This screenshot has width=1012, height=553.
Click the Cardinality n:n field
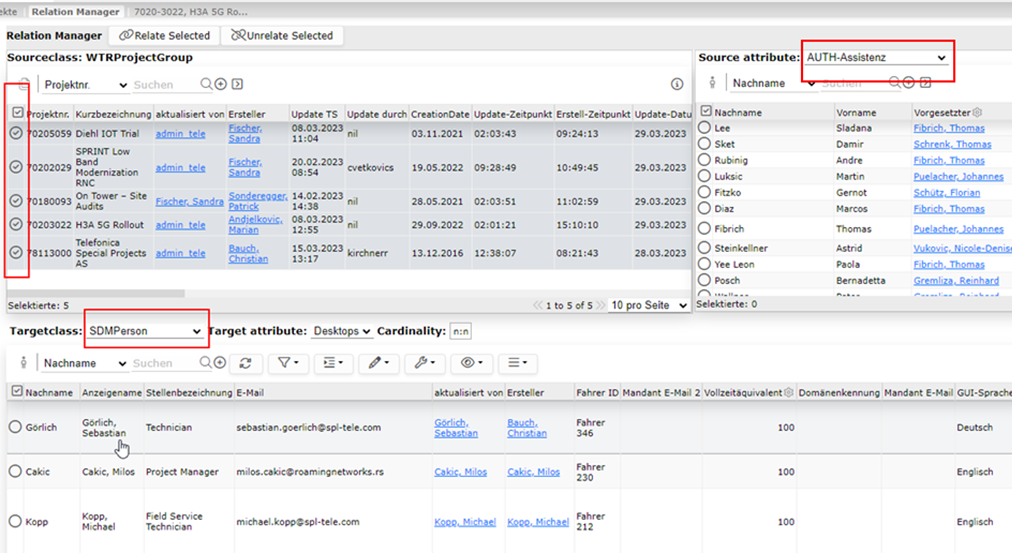coord(460,331)
